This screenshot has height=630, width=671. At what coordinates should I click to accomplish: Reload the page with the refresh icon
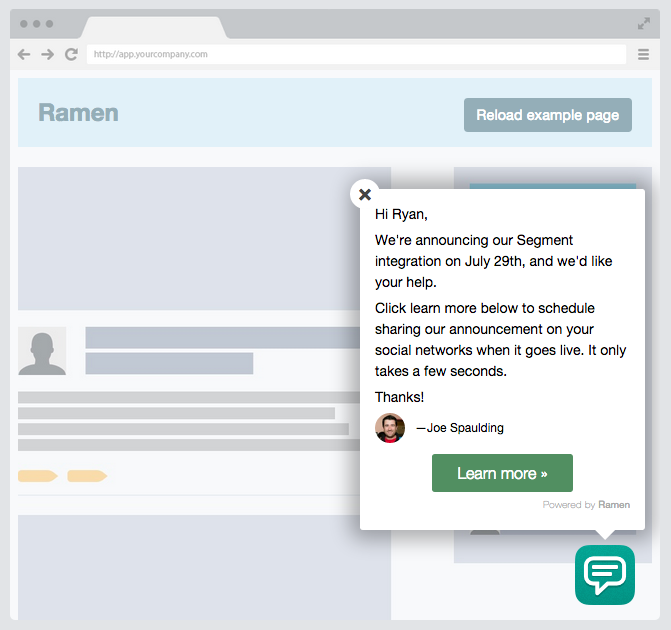(71, 54)
